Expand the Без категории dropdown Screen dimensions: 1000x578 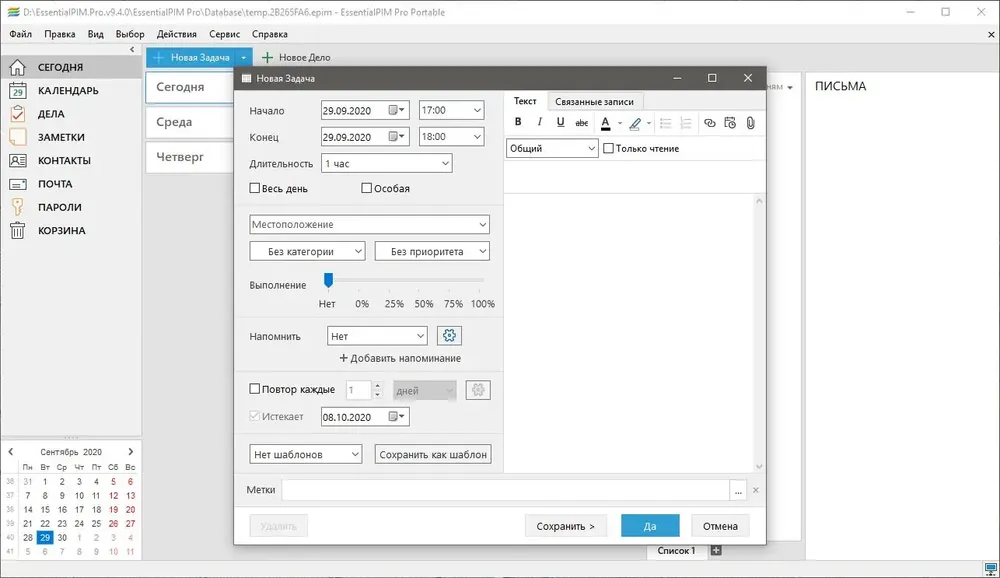point(307,251)
